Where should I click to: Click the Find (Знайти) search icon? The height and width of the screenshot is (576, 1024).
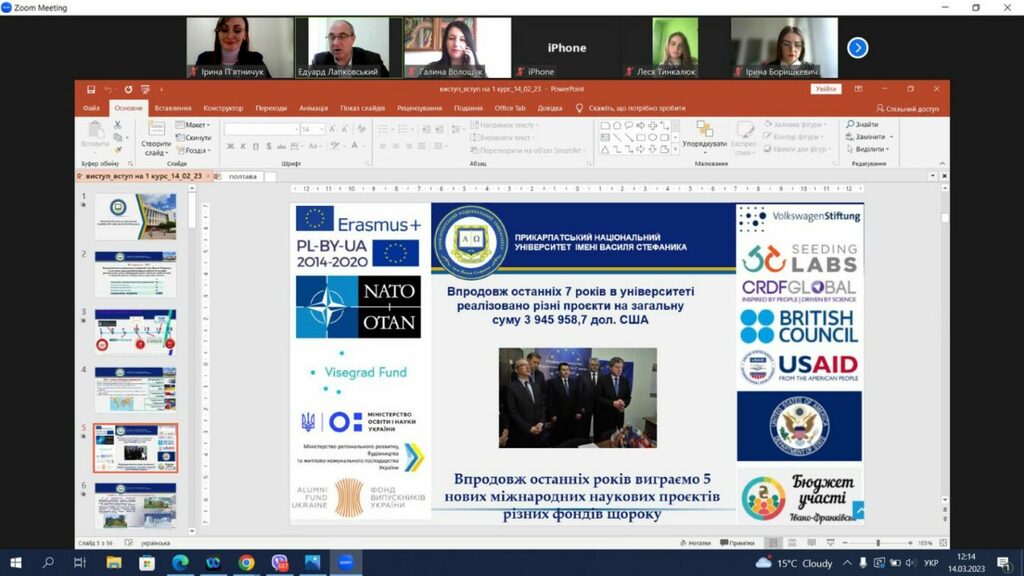[x=849, y=125]
